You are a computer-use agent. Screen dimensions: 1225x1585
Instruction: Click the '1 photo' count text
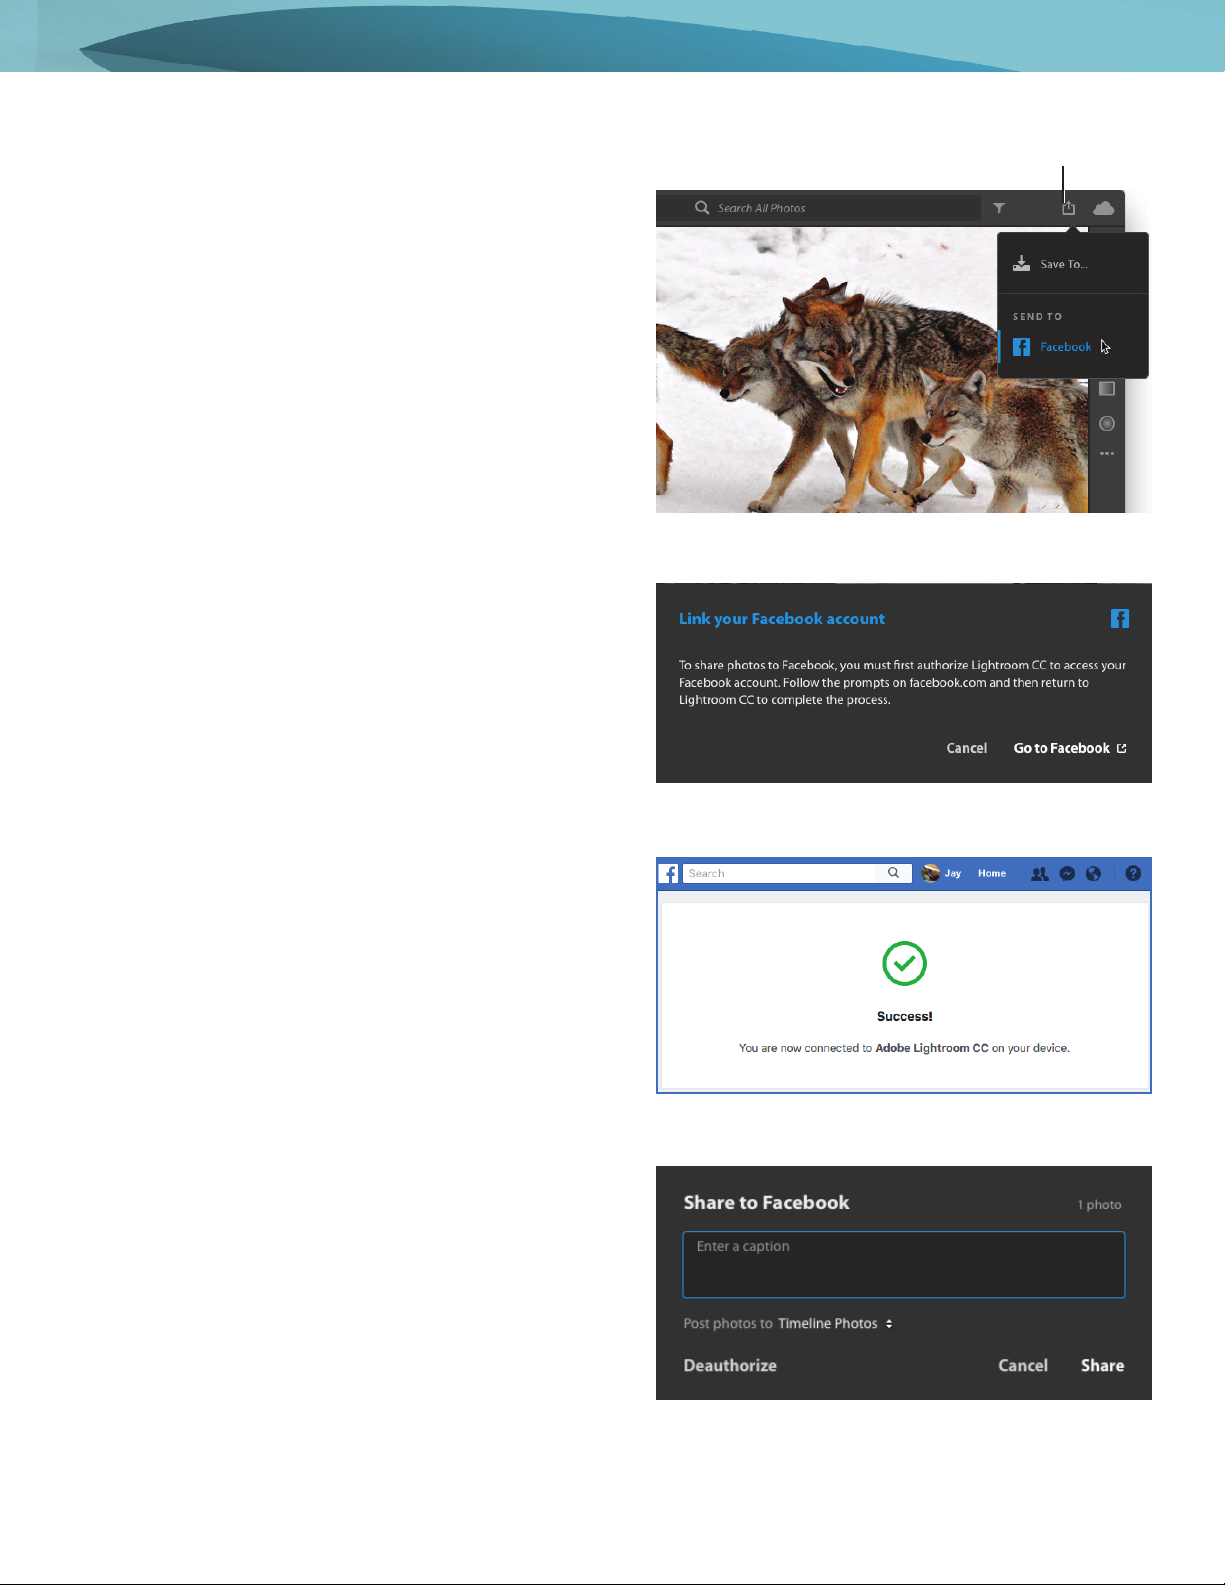1099,1205
